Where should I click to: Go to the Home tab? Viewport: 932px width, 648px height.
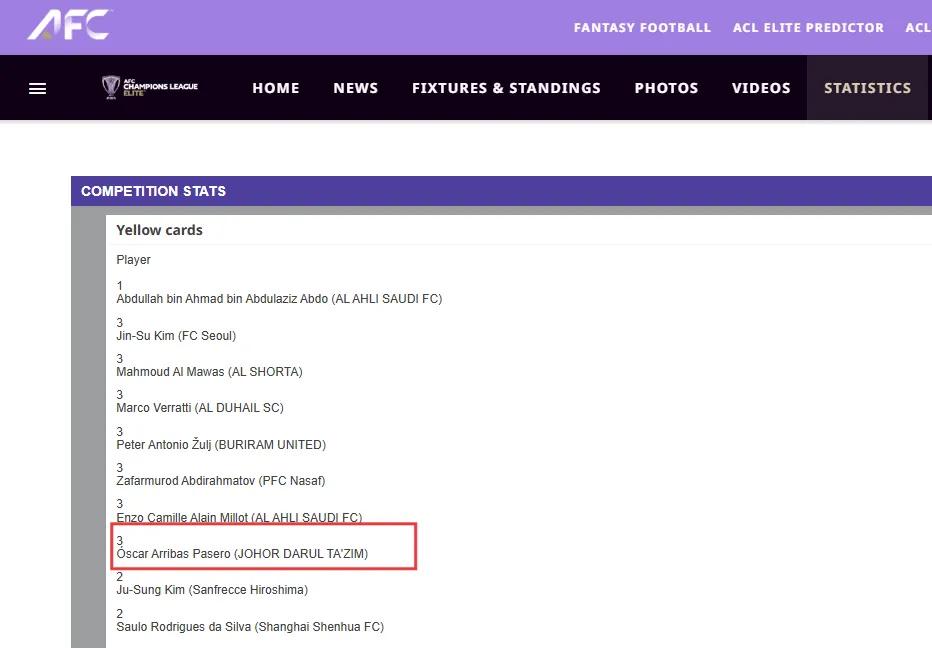coord(276,88)
